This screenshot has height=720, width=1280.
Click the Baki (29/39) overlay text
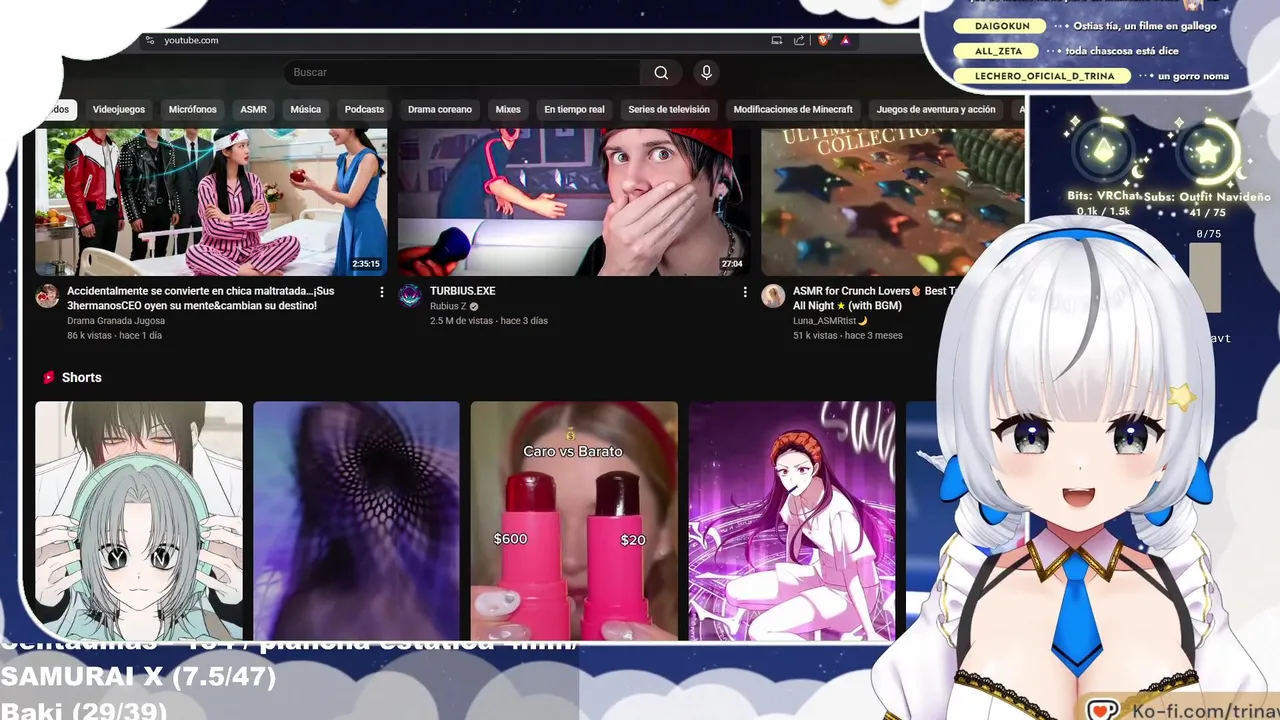[84, 709]
